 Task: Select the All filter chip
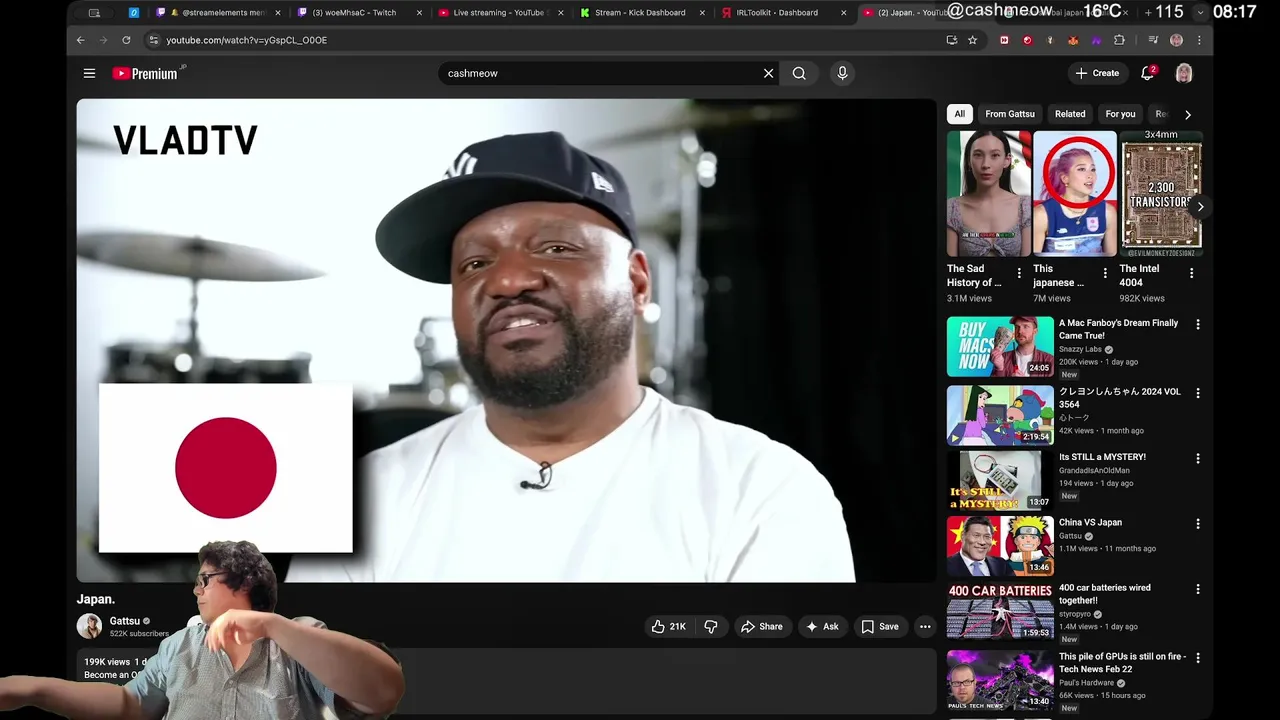[959, 114]
